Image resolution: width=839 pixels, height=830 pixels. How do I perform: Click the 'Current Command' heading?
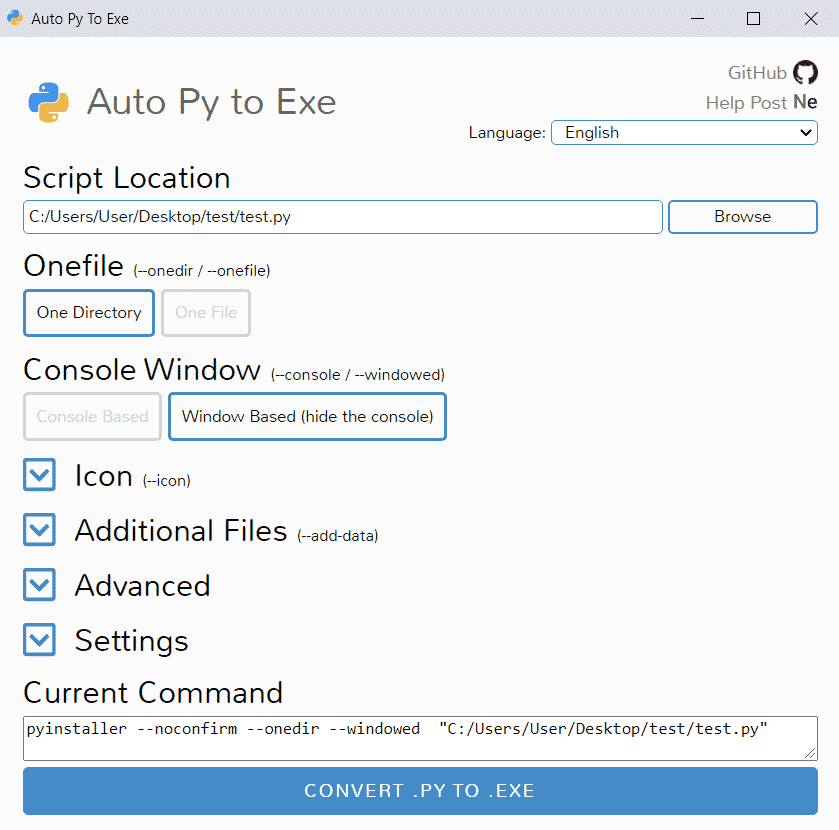153,692
